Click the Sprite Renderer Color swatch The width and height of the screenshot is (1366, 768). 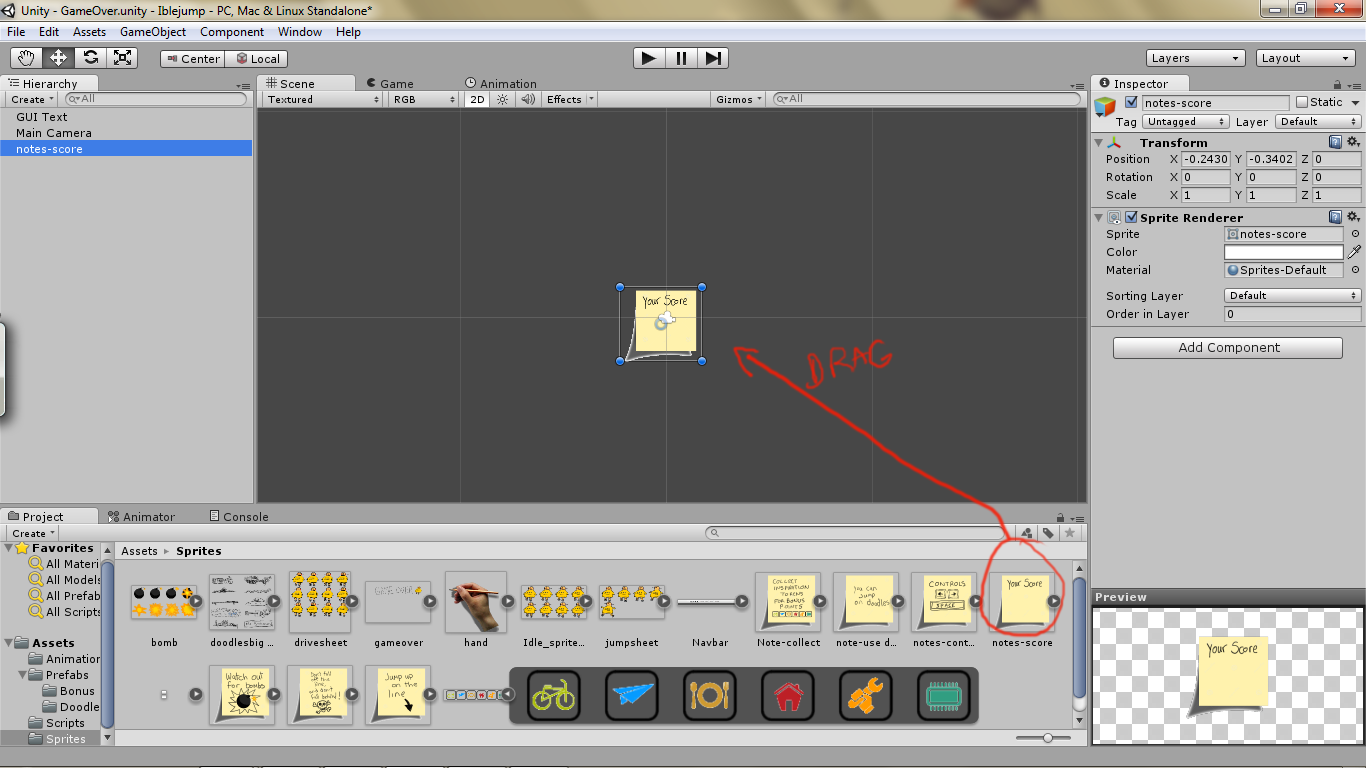(1284, 252)
